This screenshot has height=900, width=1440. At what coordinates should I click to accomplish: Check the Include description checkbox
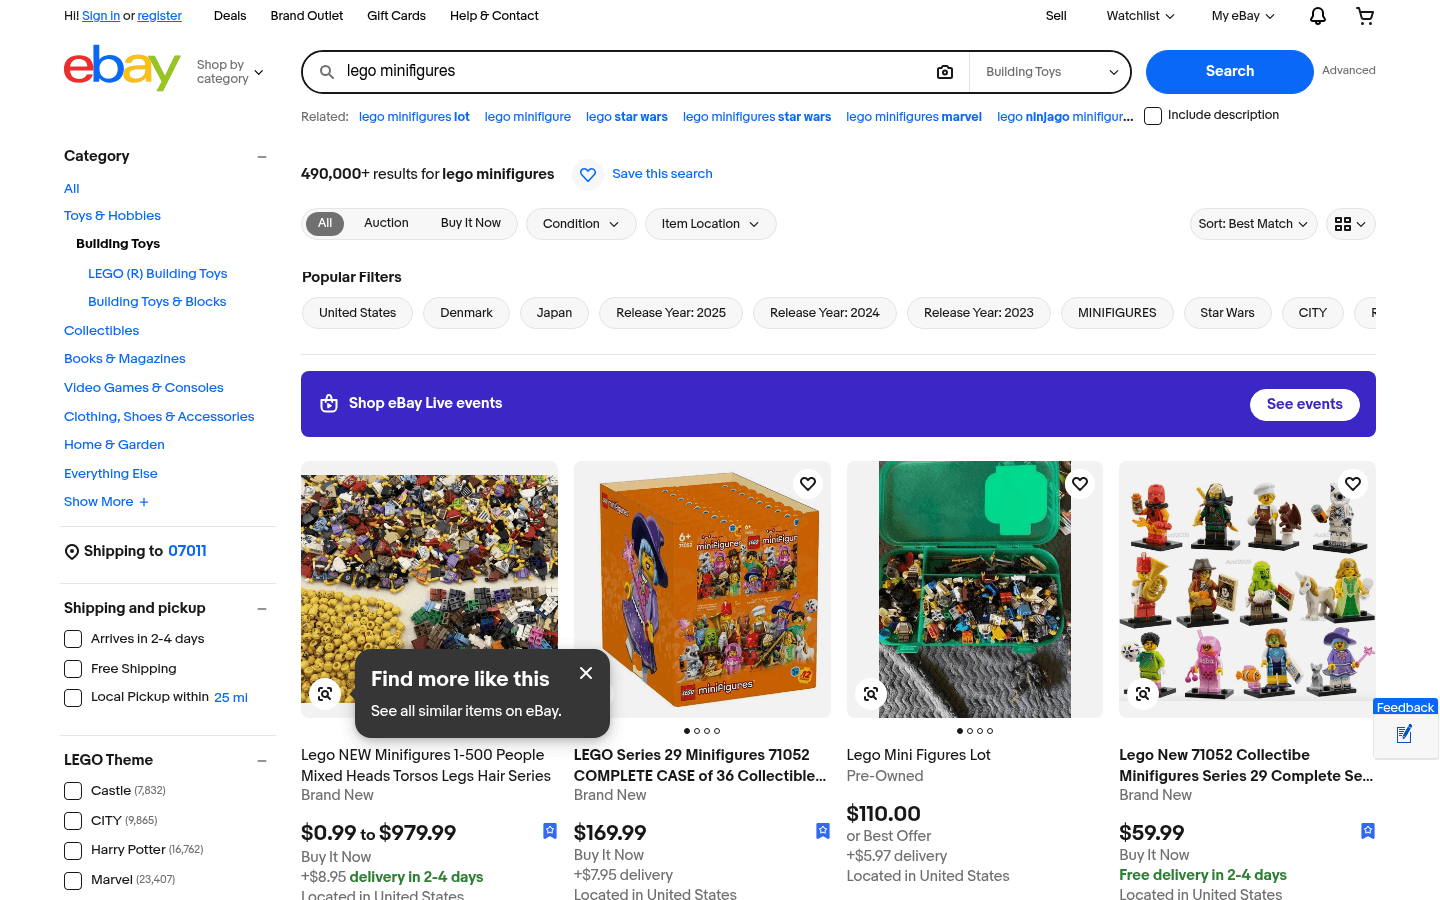coord(1153,116)
